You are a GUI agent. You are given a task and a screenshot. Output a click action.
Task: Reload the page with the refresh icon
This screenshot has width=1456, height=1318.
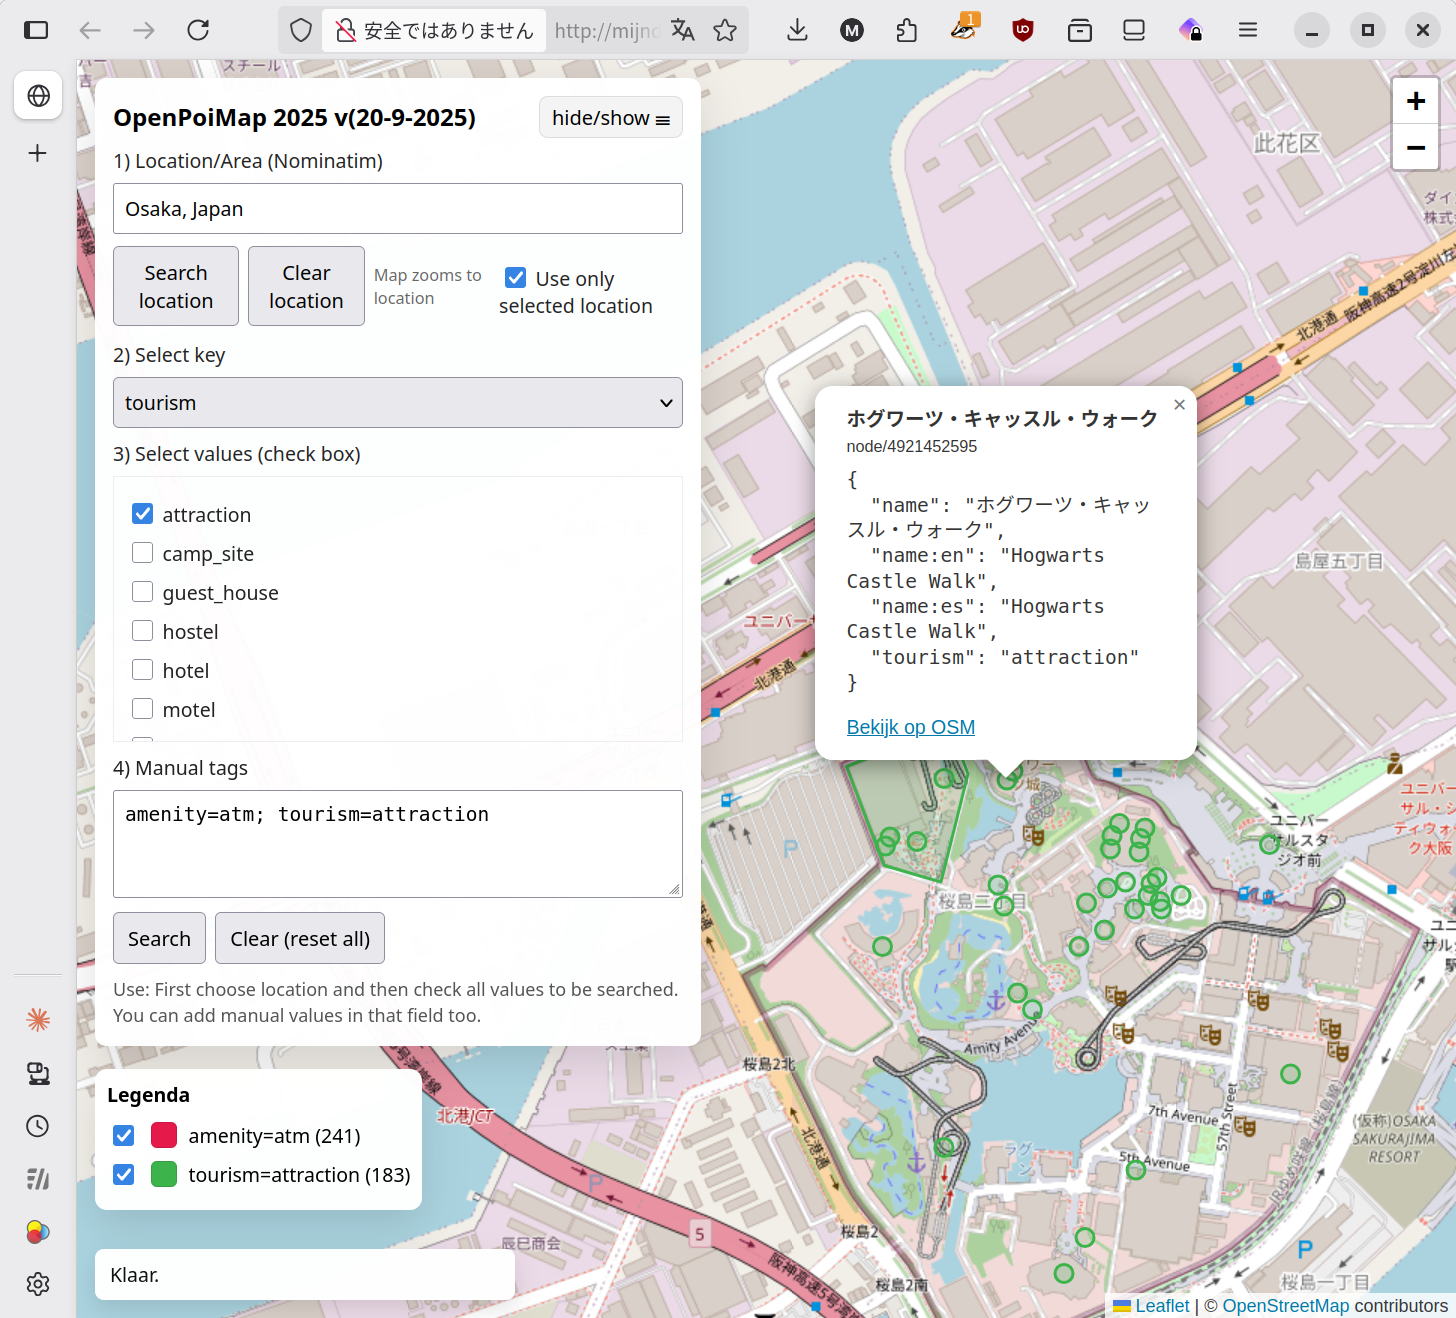[198, 30]
